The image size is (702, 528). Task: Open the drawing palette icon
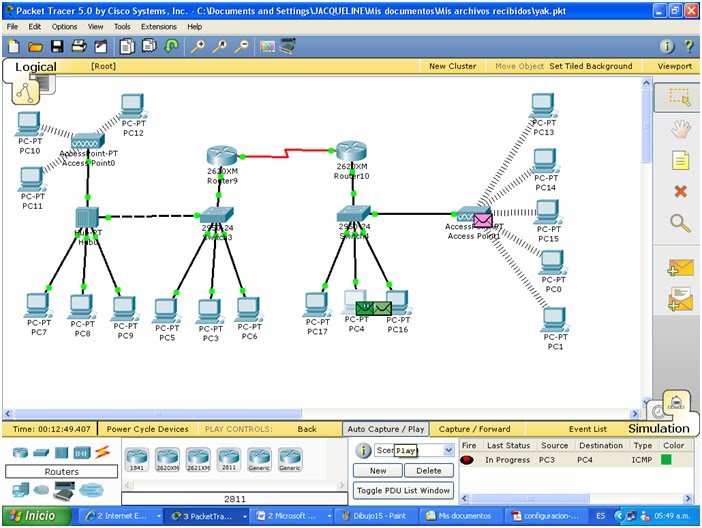[267, 46]
